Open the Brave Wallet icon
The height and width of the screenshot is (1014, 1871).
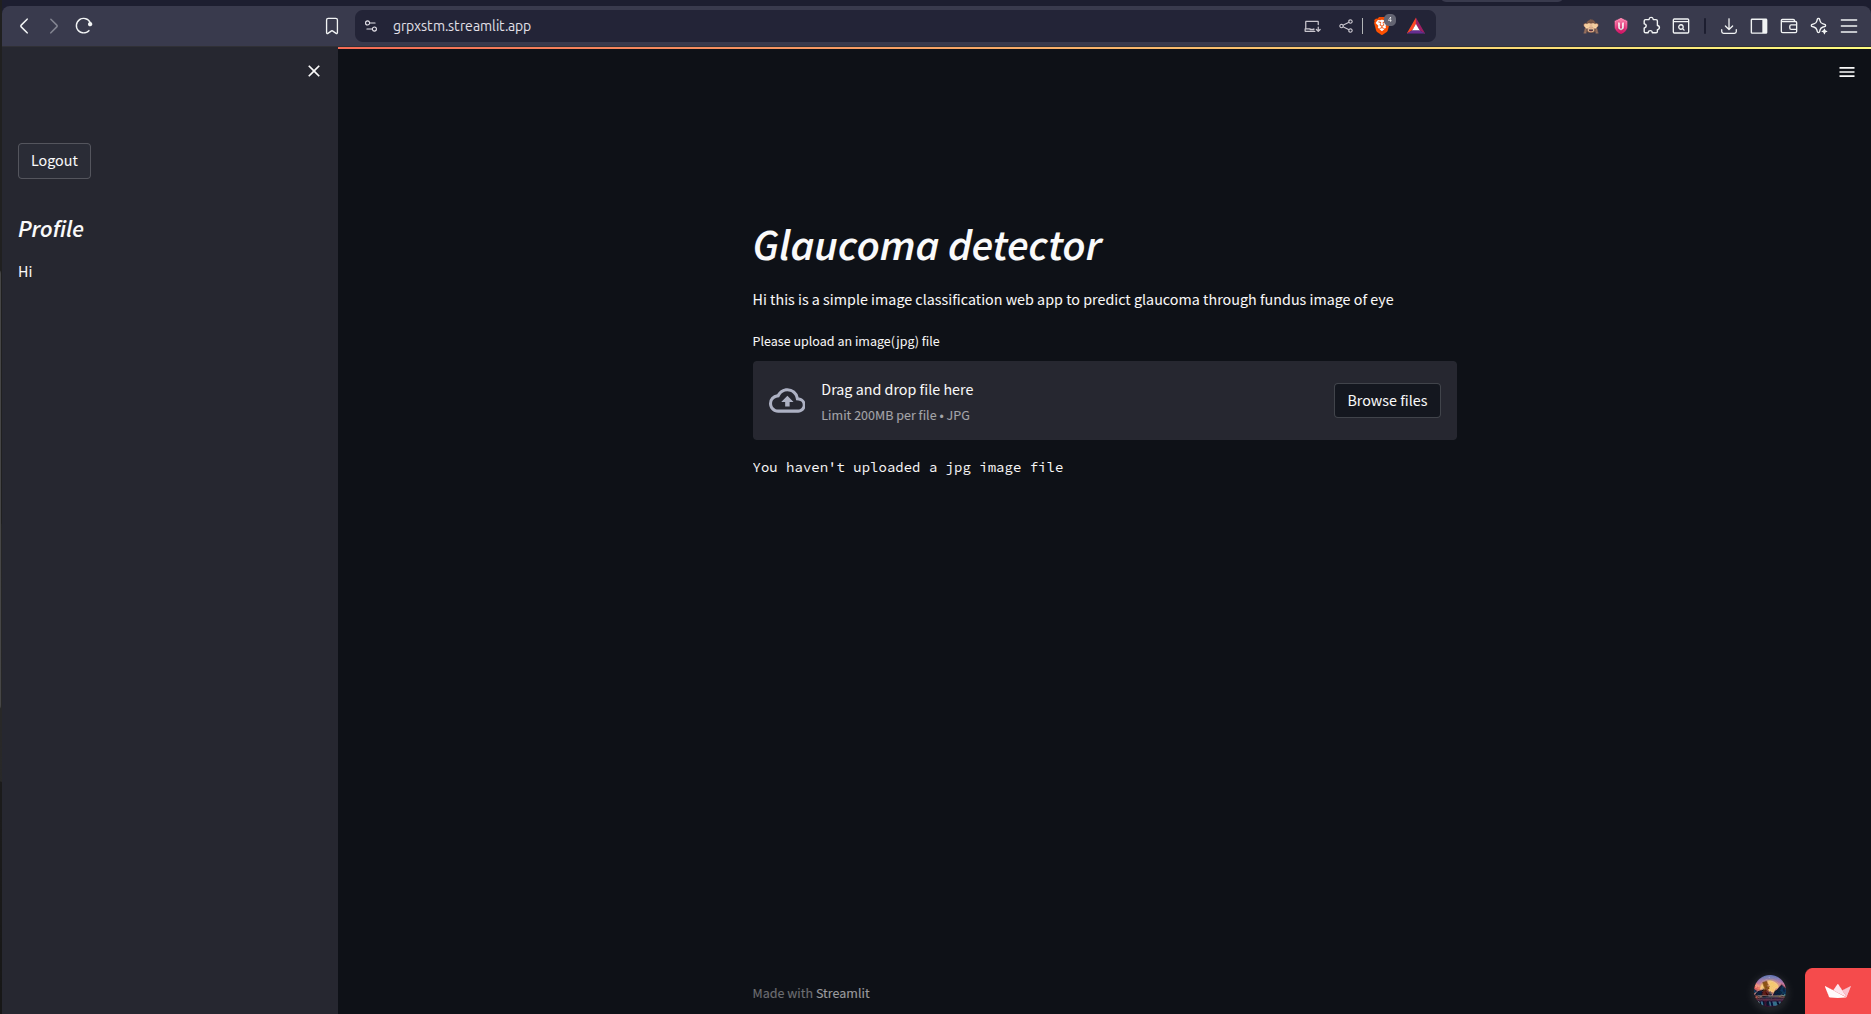click(1788, 26)
